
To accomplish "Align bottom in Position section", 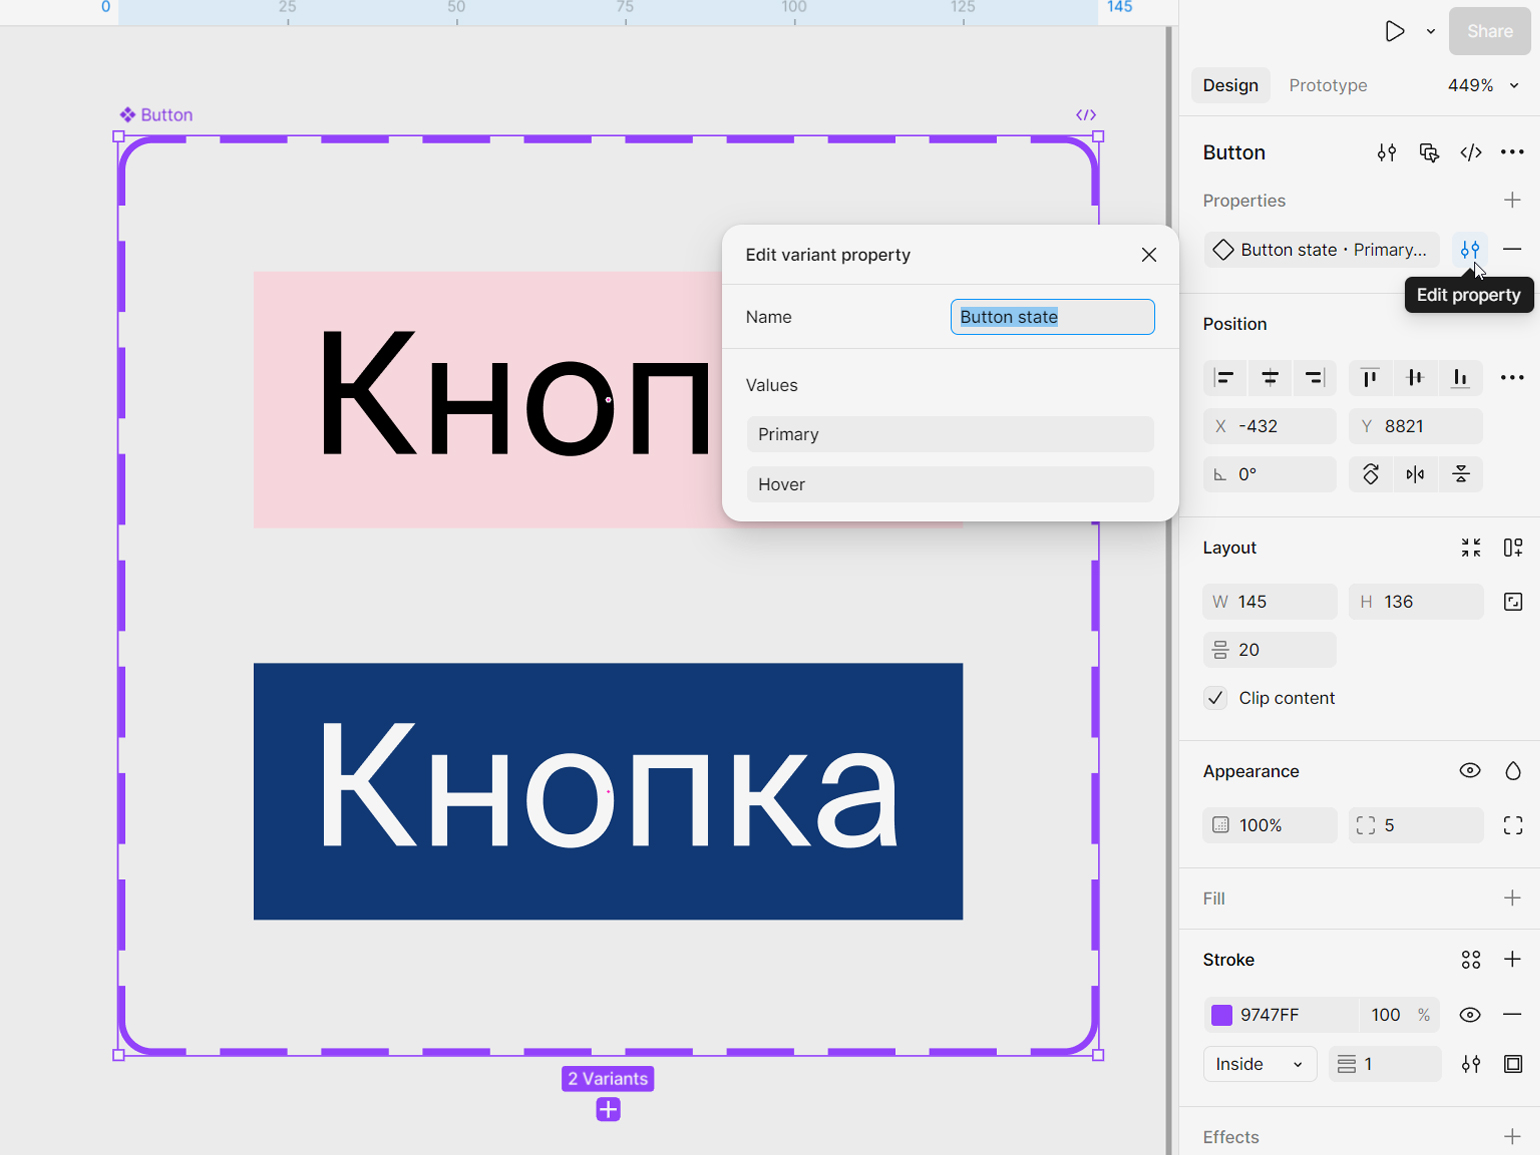I will point(1460,377).
